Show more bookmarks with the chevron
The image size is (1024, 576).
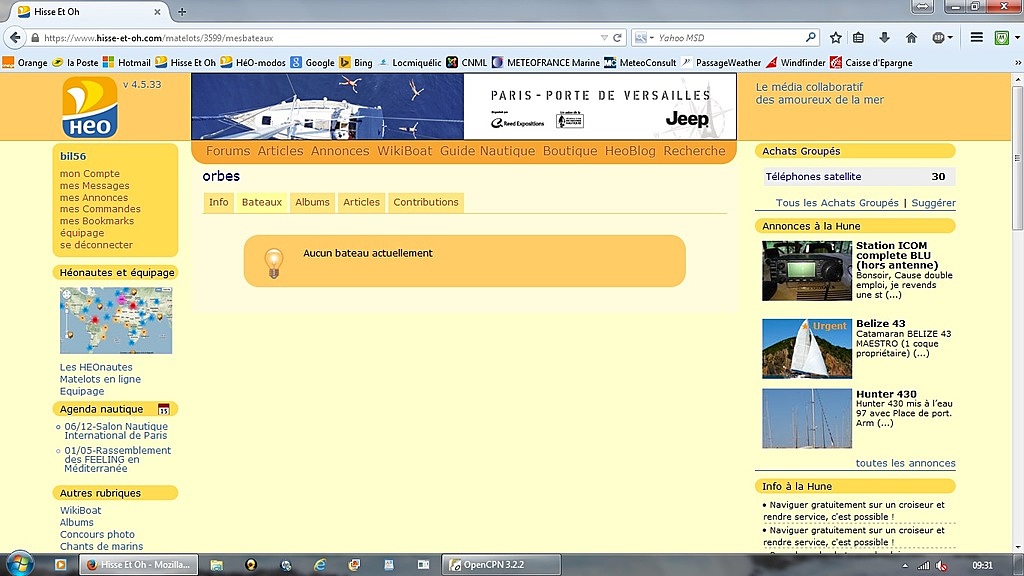pyautogui.click(x=1017, y=63)
